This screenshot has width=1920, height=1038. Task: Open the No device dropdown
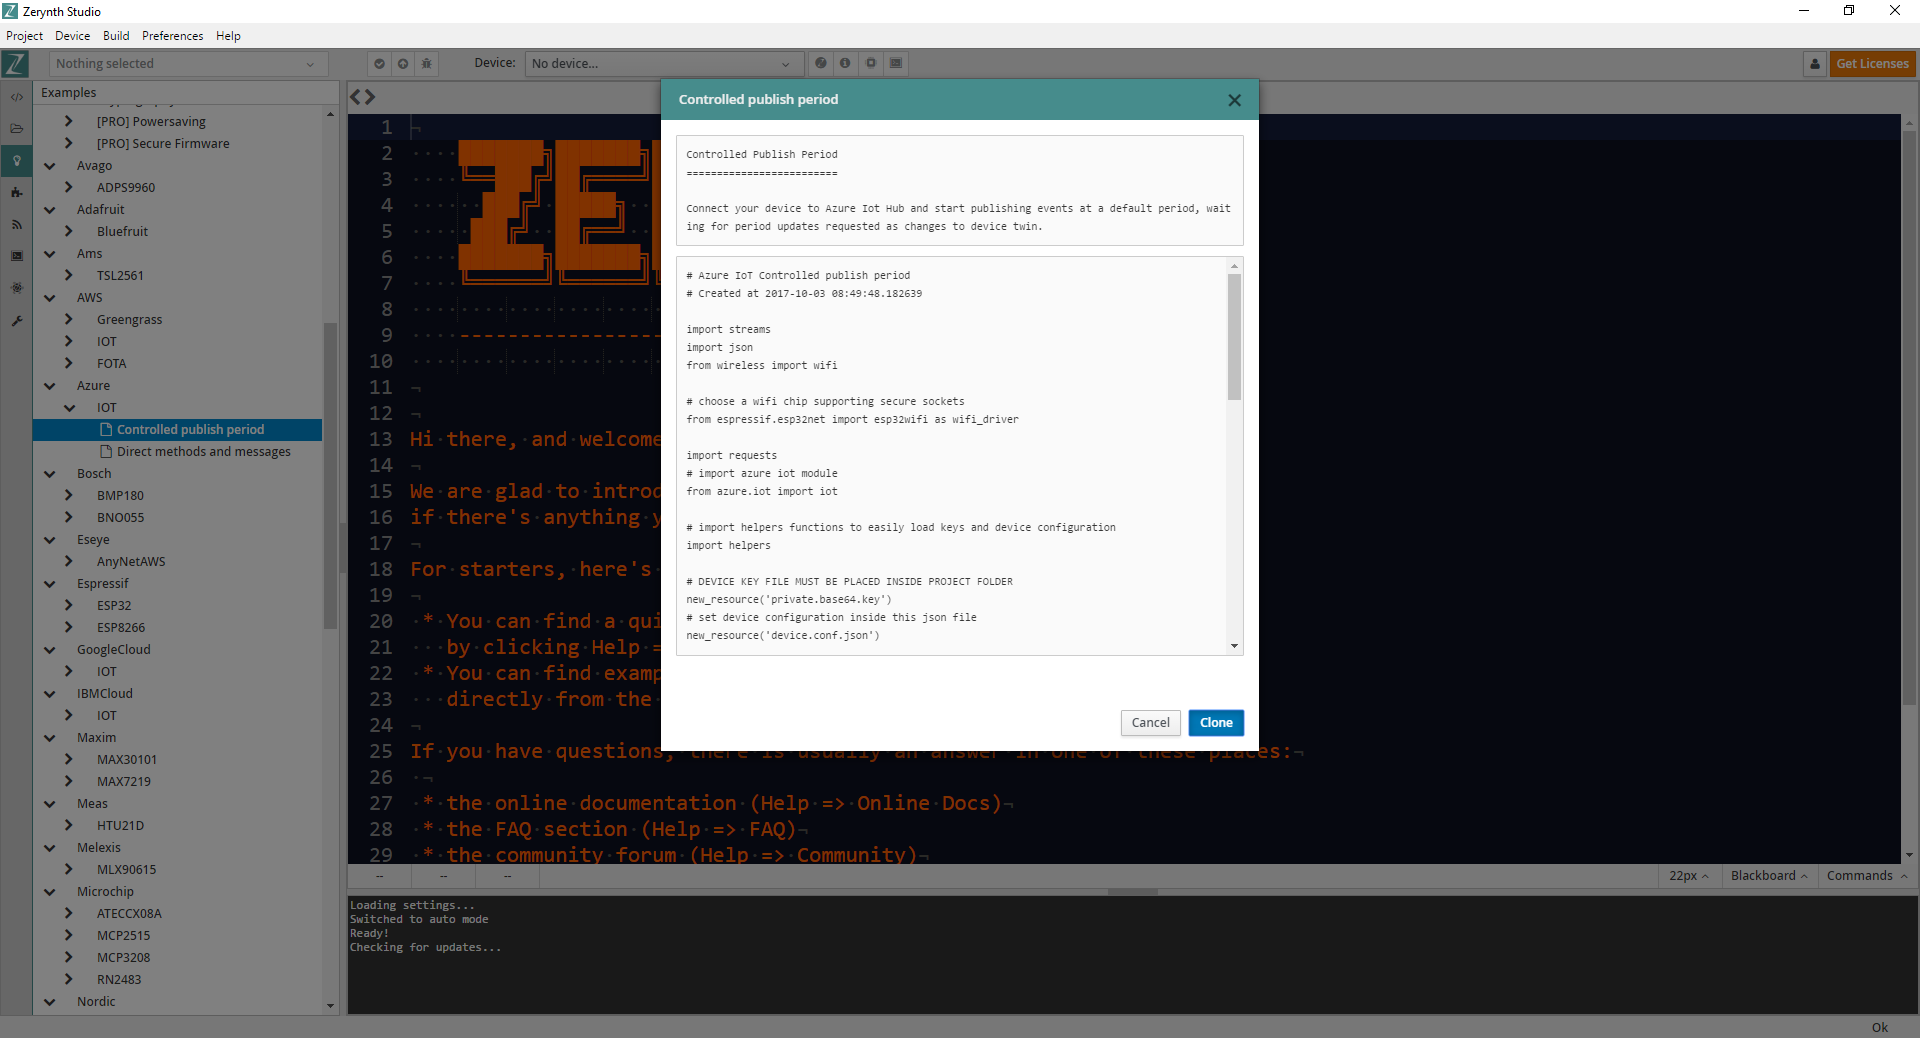tap(664, 64)
